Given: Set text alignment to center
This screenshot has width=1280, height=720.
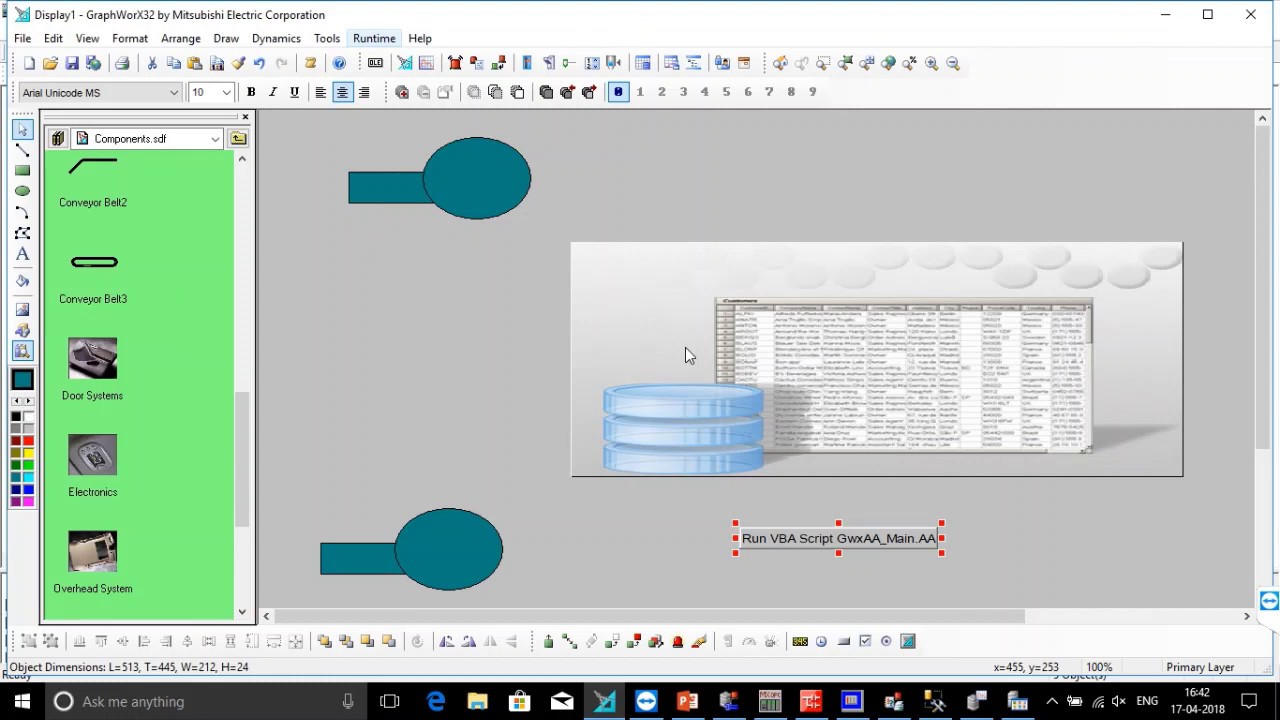Looking at the screenshot, I should point(342,92).
